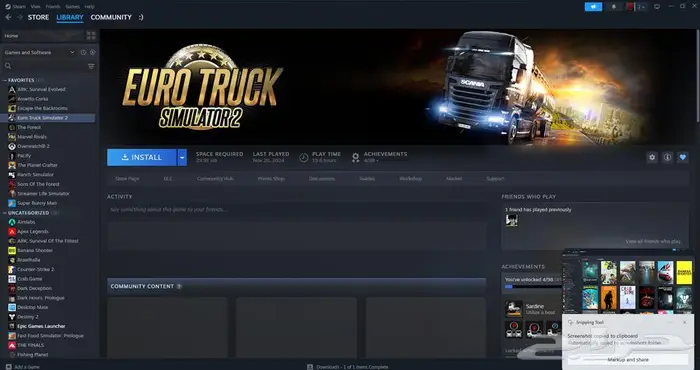The width and height of the screenshot is (700, 370).
Task: Toggle recent activity sort clock icon
Action: coord(83,52)
